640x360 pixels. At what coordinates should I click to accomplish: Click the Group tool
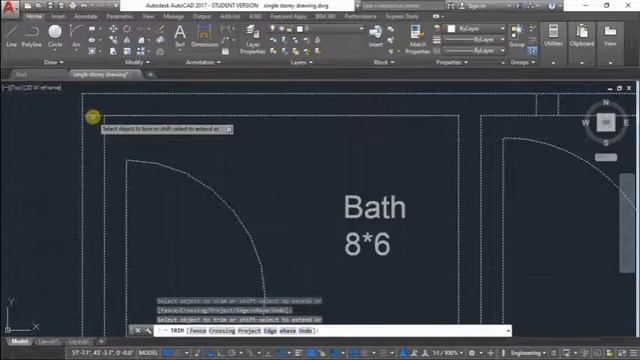(517, 36)
